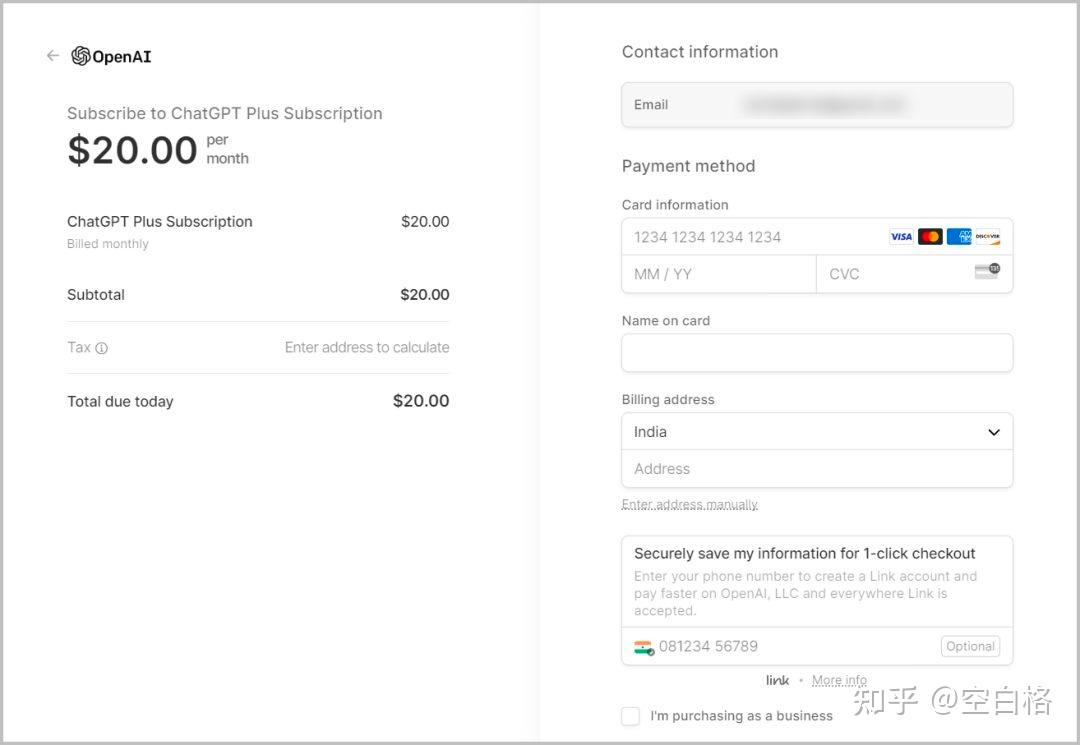This screenshot has width=1080, height=745.
Task: Open the India country dropdown
Action: [817, 432]
